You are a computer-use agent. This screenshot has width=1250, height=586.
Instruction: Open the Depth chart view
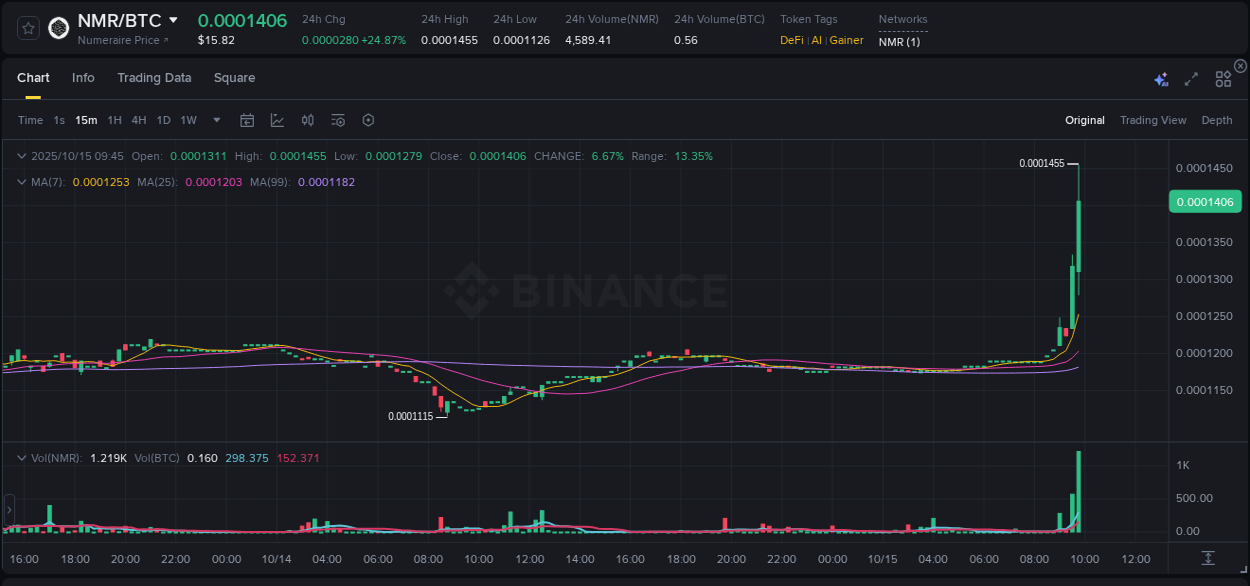coord(1217,120)
